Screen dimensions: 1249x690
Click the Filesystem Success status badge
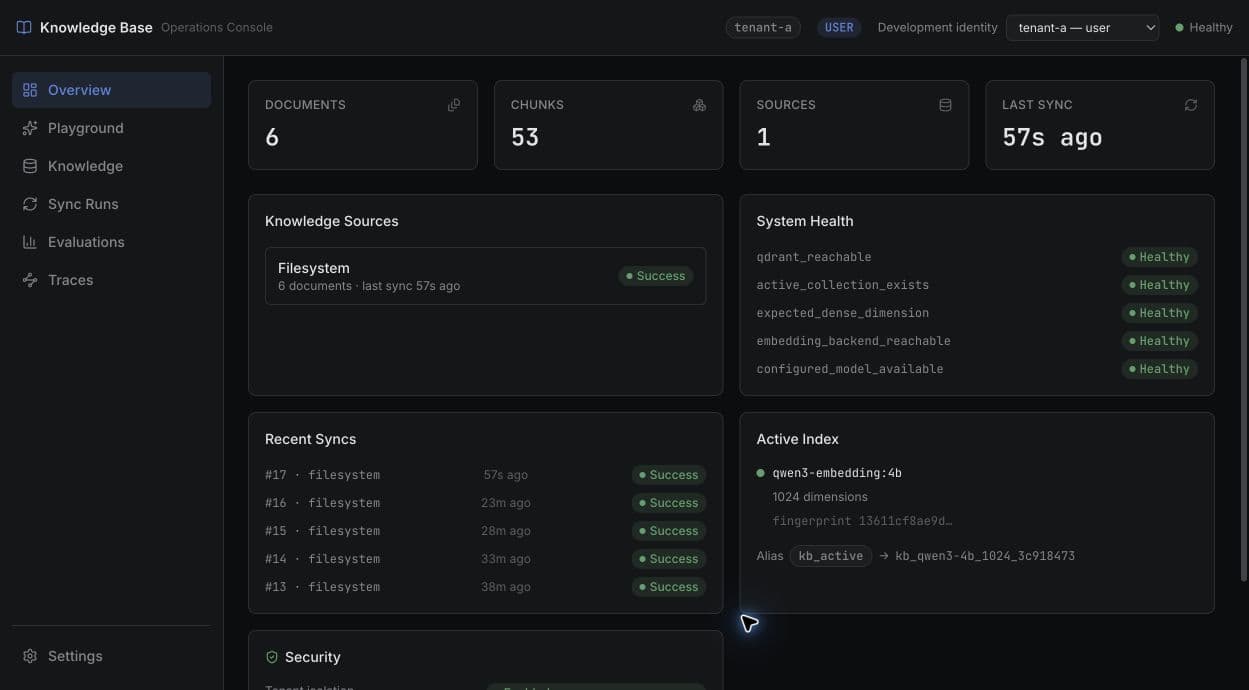coord(655,276)
